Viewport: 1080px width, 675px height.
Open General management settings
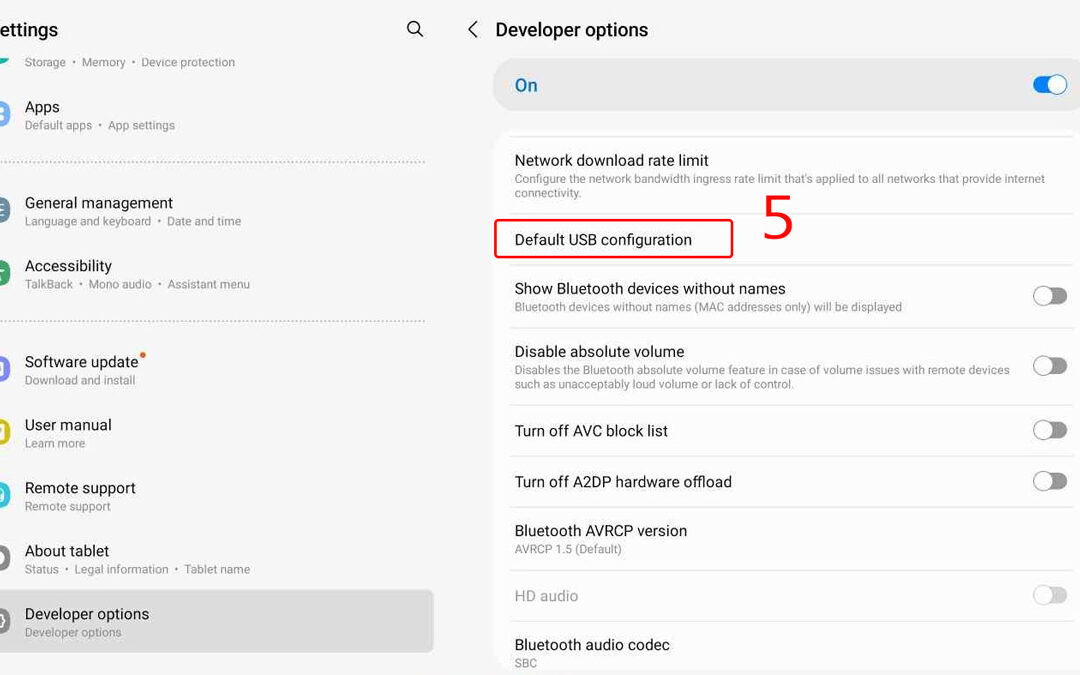[214, 211]
